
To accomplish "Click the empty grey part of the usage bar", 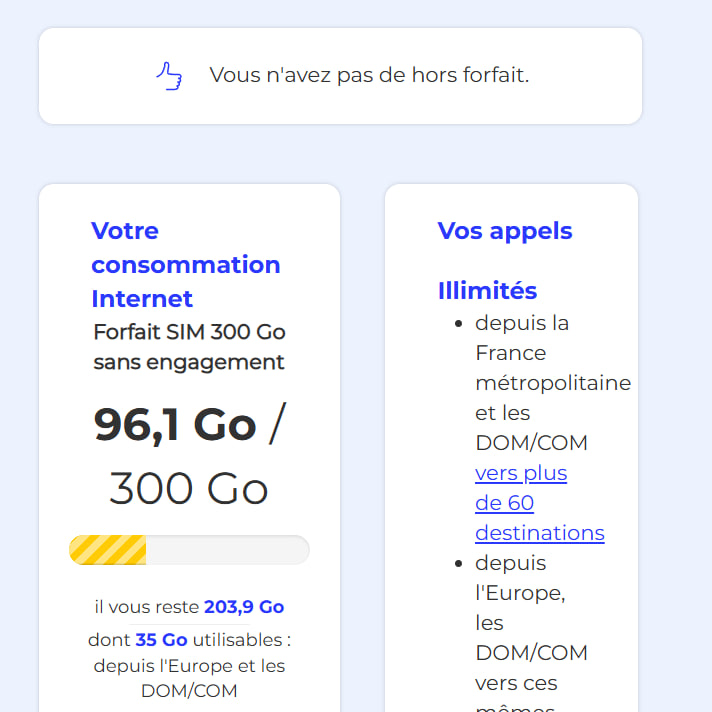I will pos(226,550).
